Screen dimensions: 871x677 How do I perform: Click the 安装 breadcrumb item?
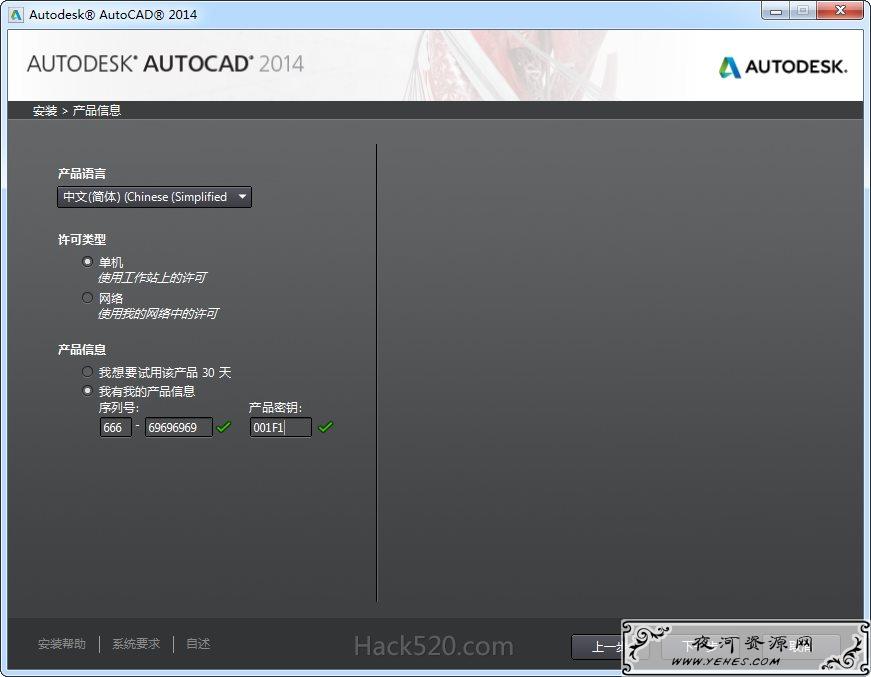pos(45,111)
